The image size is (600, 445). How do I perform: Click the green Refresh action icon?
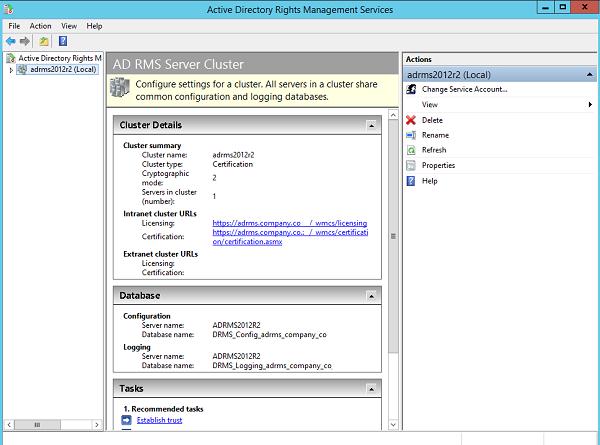click(x=411, y=150)
